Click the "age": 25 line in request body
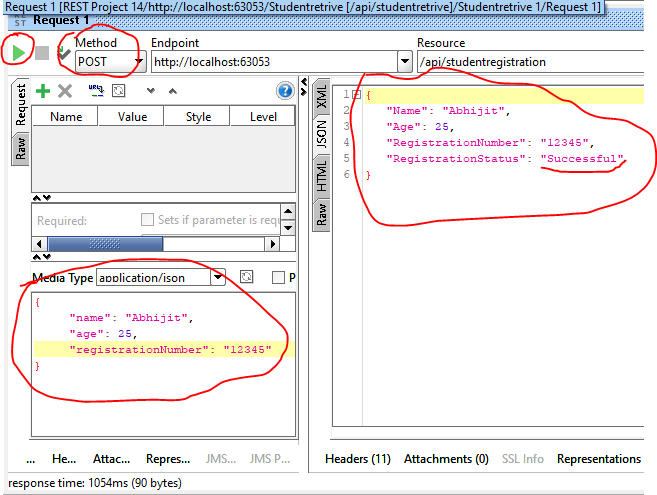Viewport: 657px width, 495px height. [103, 334]
